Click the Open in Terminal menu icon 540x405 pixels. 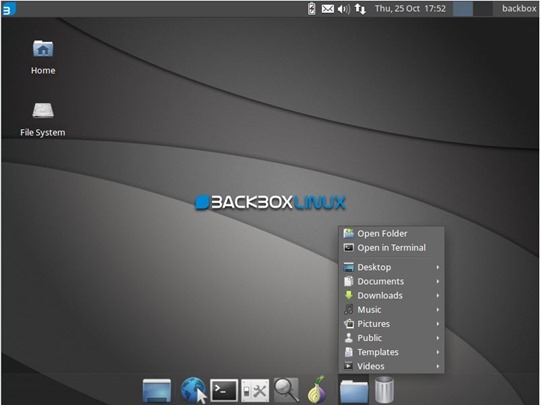click(x=349, y=248)
